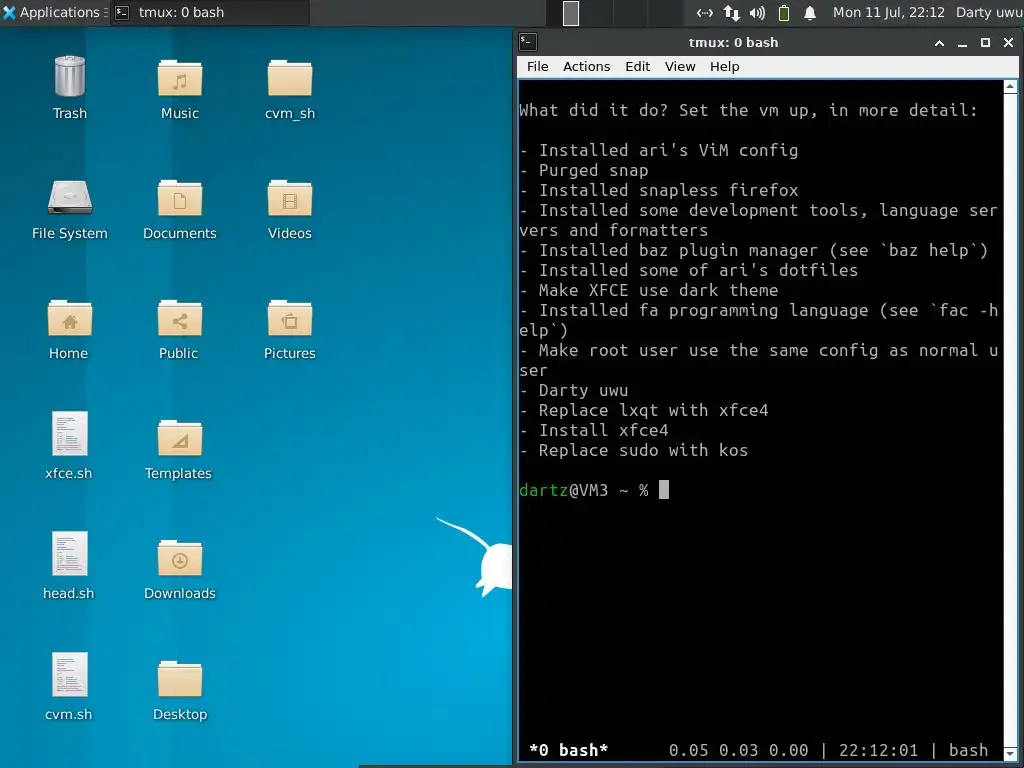1024x768 pixels.
Task: Select the Downloads folder icon
Action: 180,569
